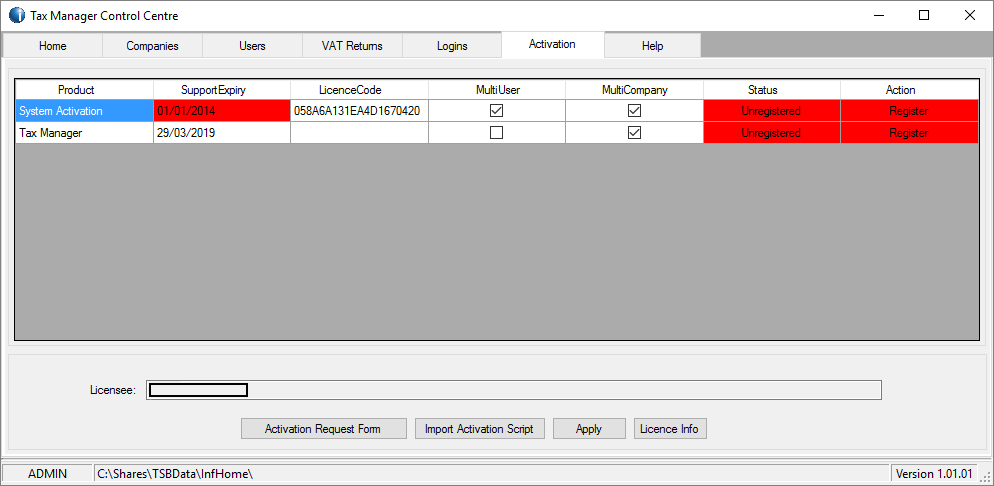Click the Apply button
The height and width of the screenshot is (486, 994).
[589, 429]
